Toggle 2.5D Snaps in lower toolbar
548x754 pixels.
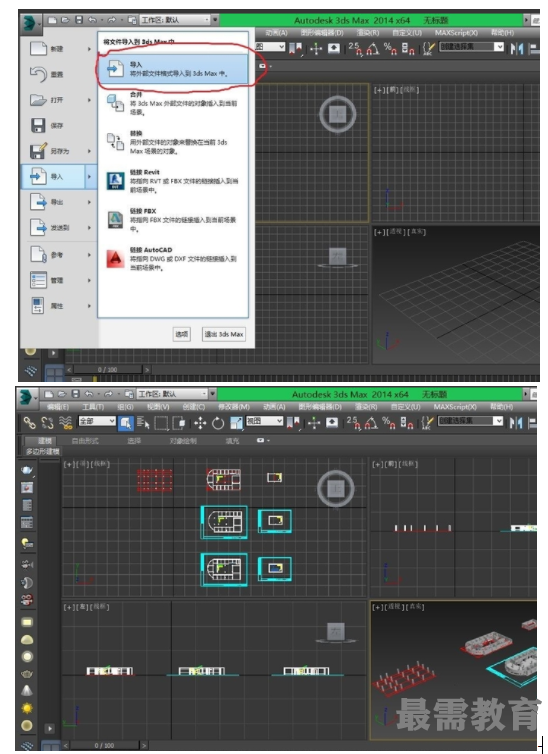click(353, 423)
